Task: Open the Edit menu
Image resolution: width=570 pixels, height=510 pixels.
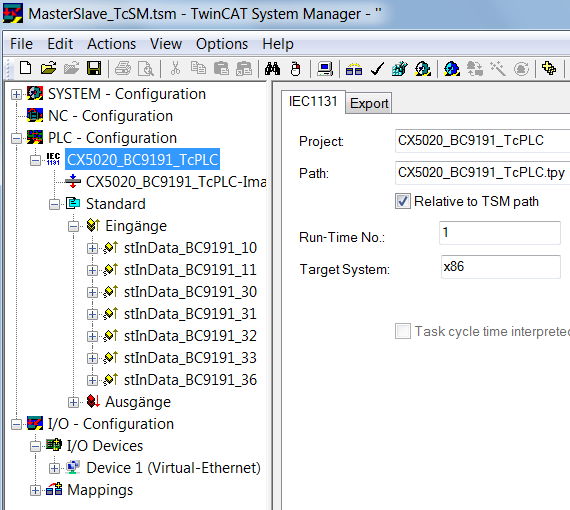Action: pos(60,44)
